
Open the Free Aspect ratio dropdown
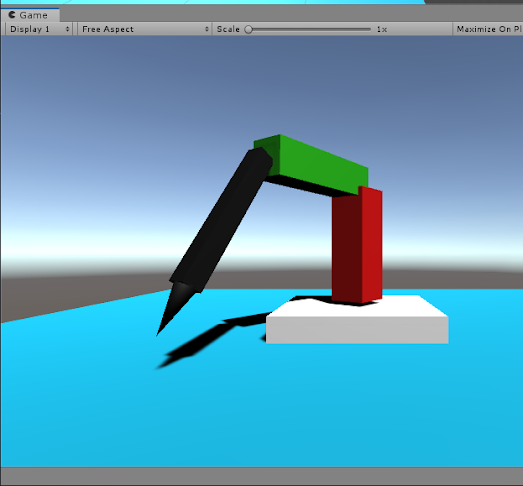[x=144, y=29]
